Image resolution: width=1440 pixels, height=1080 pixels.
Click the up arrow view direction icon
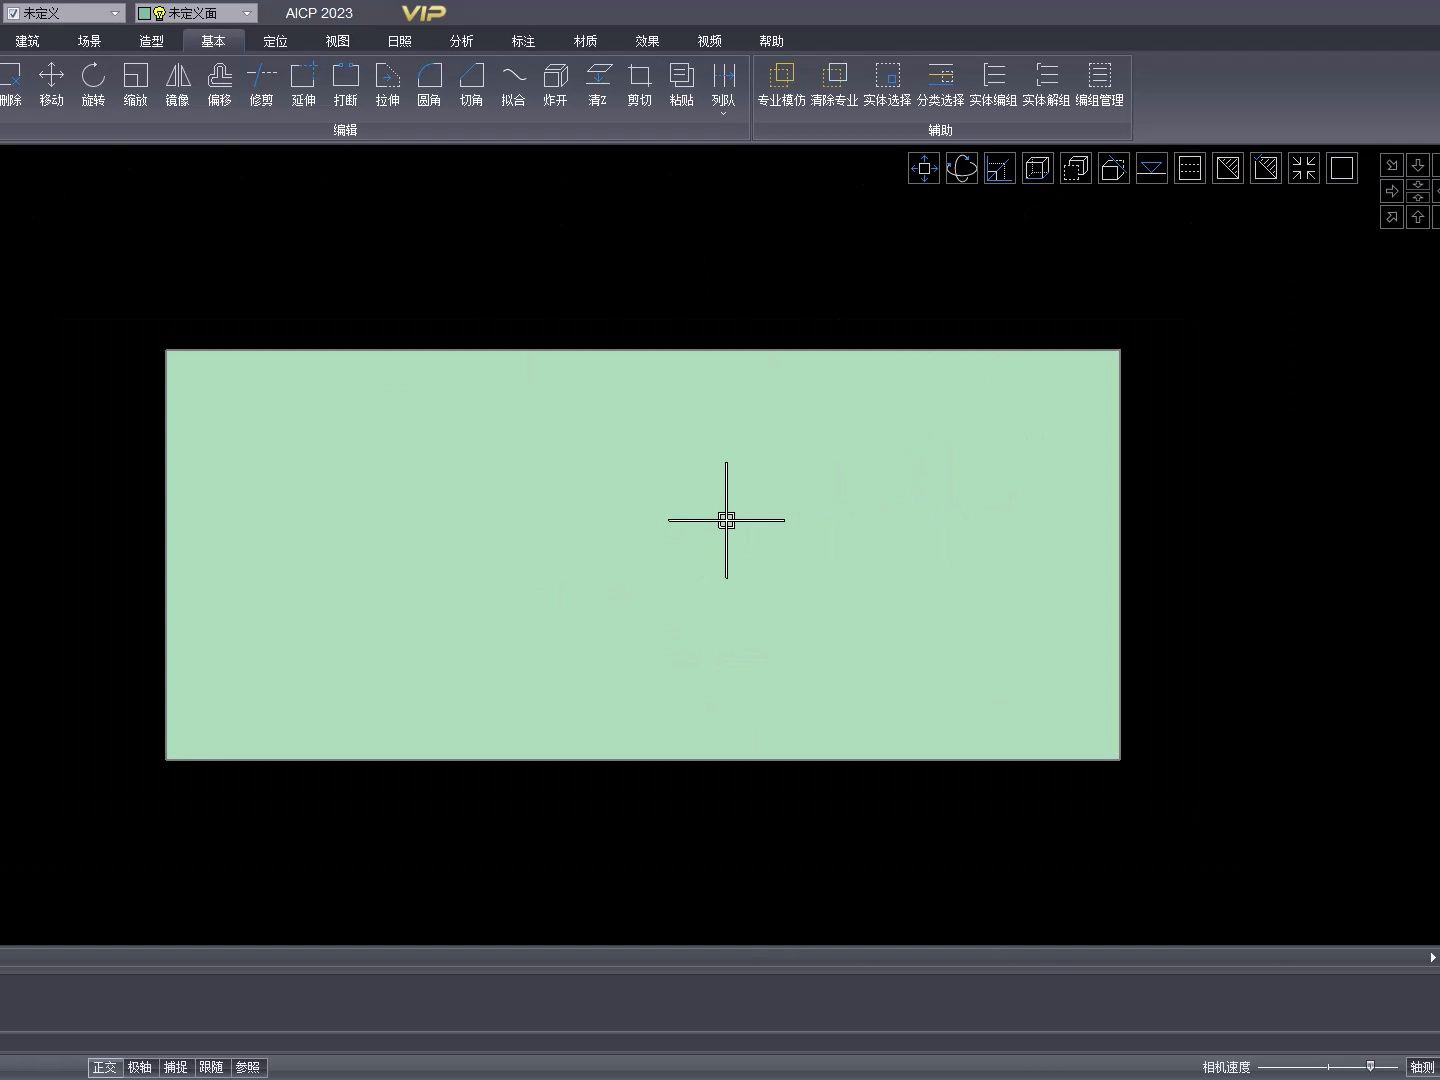click(1418, 217)
